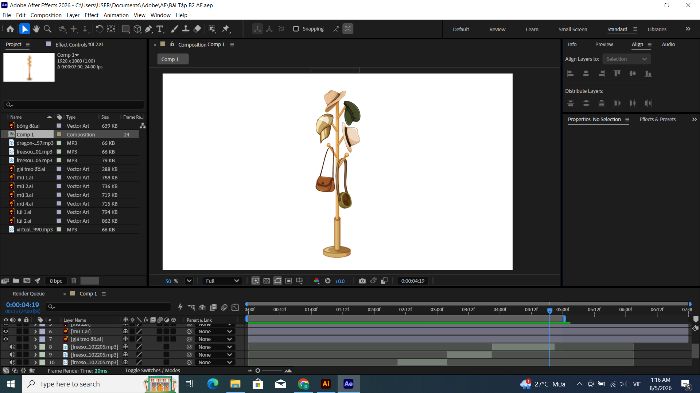Select the Pen tool

pos(149,29)
